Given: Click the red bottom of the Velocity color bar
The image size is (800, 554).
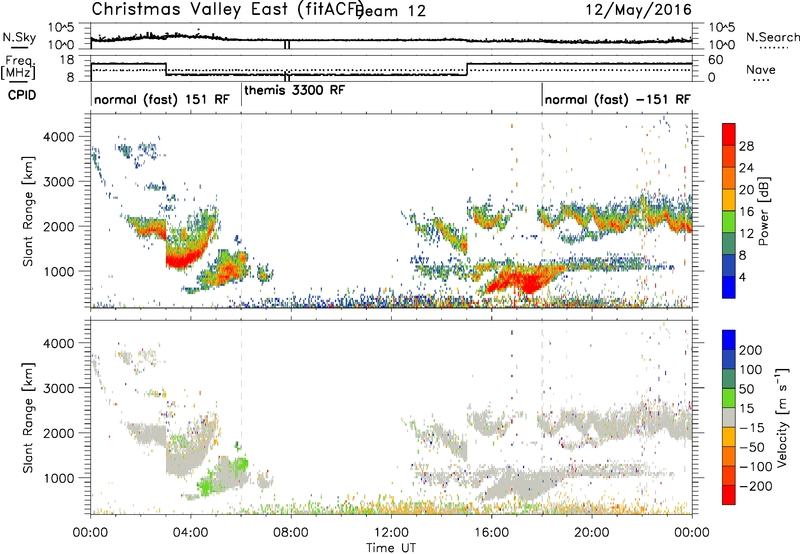Looking at the screenshot, I should [729, 495].
